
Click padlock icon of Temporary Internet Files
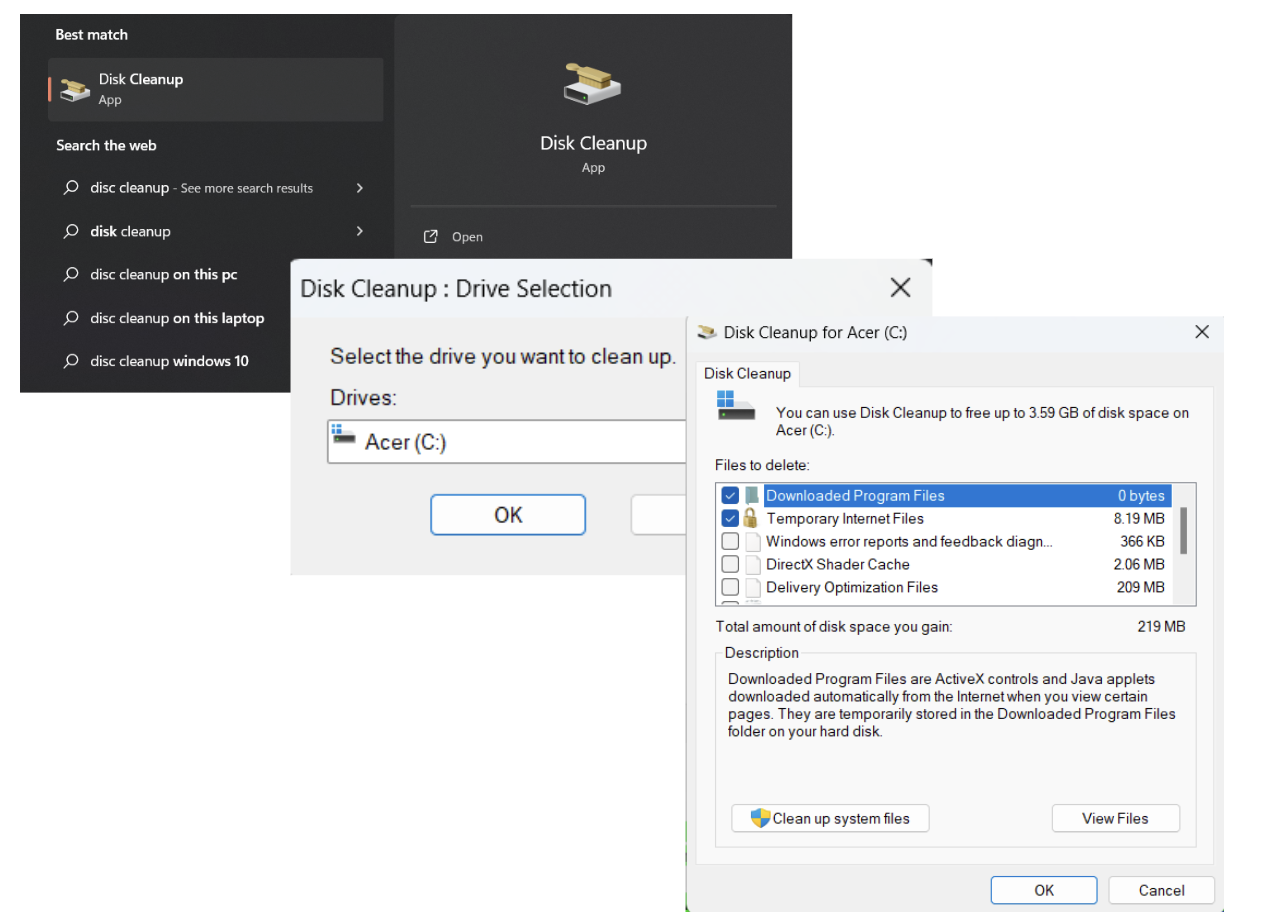pos(751,518)
